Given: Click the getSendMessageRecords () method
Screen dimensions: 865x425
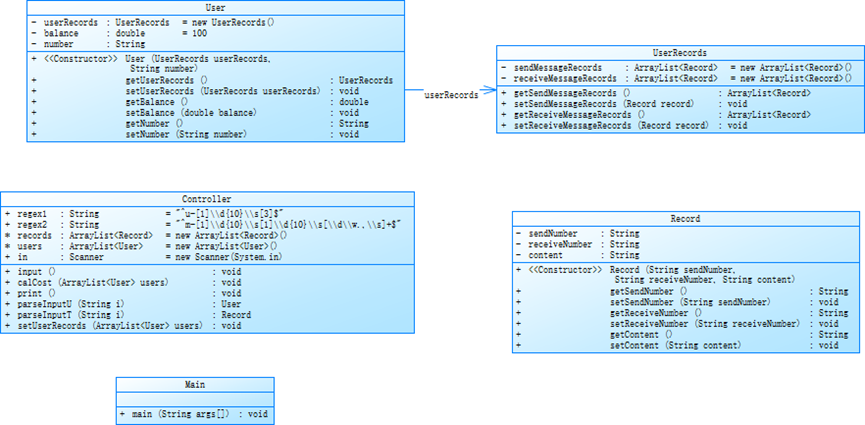Looking at the screenshot, I should point(656,93).
